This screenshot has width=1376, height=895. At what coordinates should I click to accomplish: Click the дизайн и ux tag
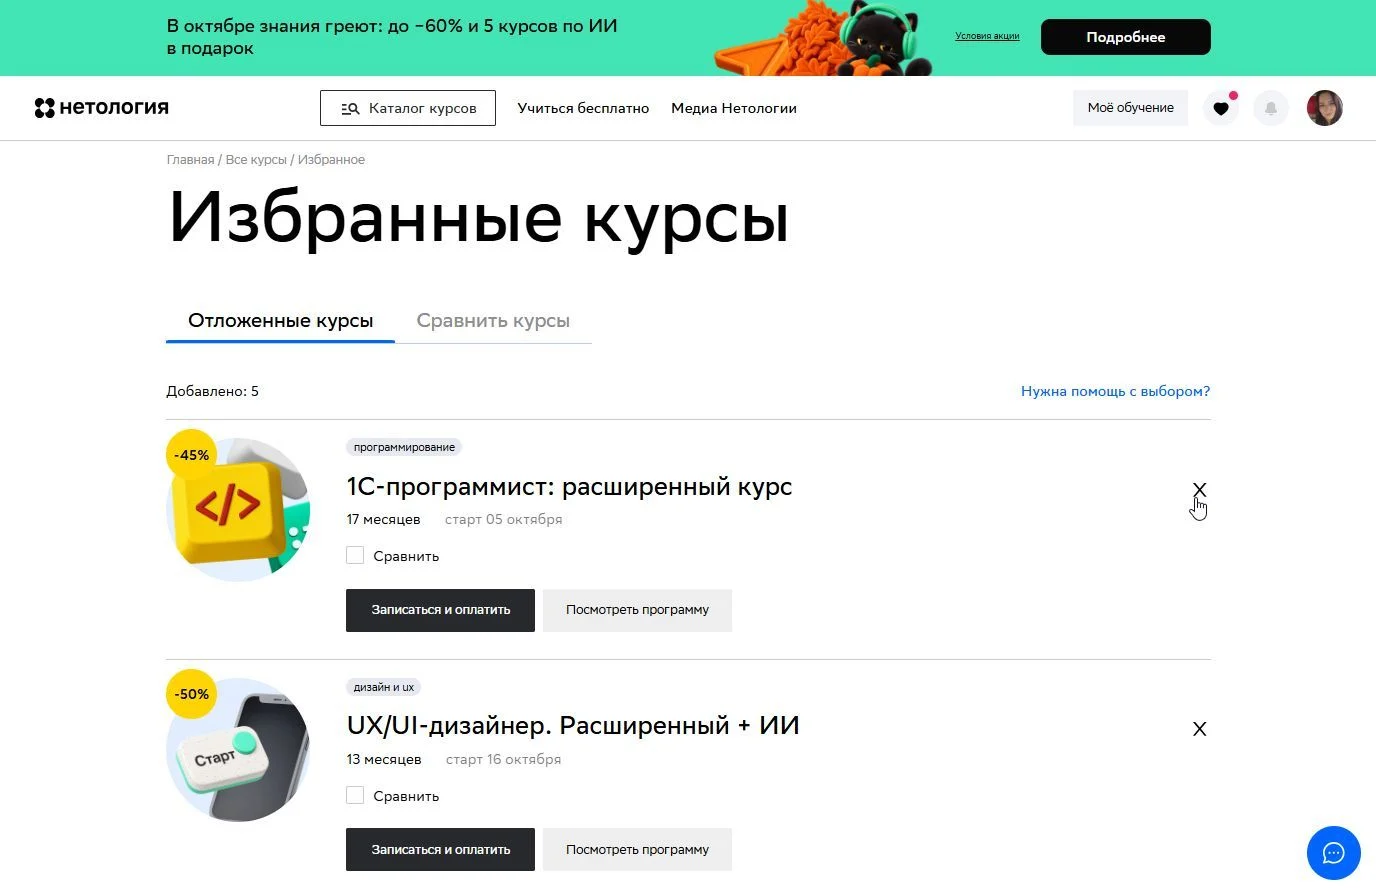pos(384,687)
